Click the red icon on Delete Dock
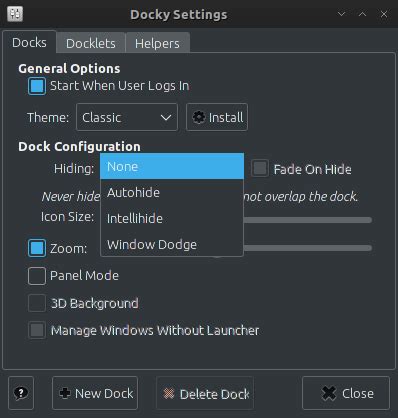This screenshot has height=418, width=398. (169, 394)
